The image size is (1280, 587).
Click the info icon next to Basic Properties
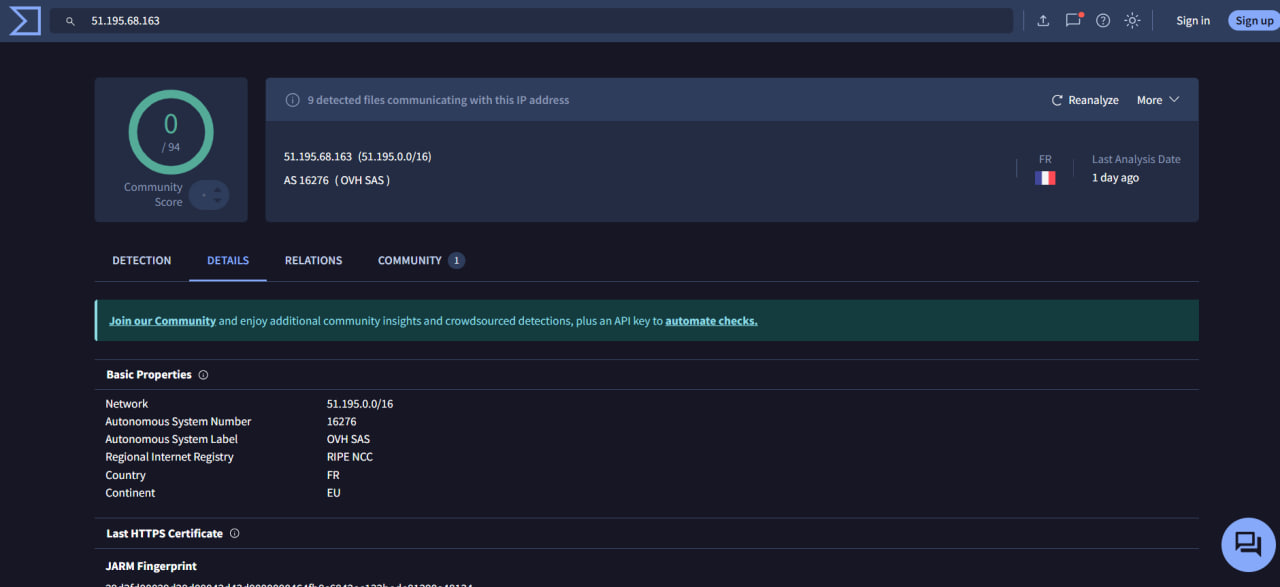203,374
